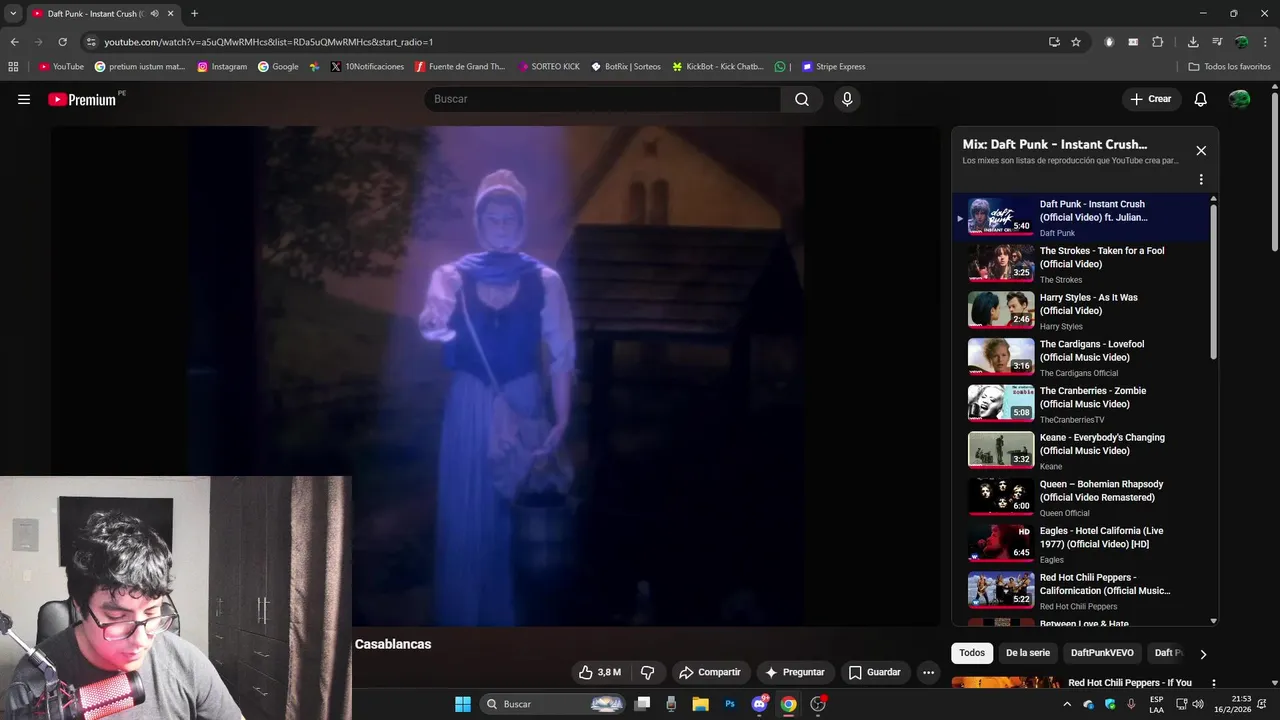Play Harry Styles - As It Was
This screenshot has width=1280, height=720.
click(1082, 311)
